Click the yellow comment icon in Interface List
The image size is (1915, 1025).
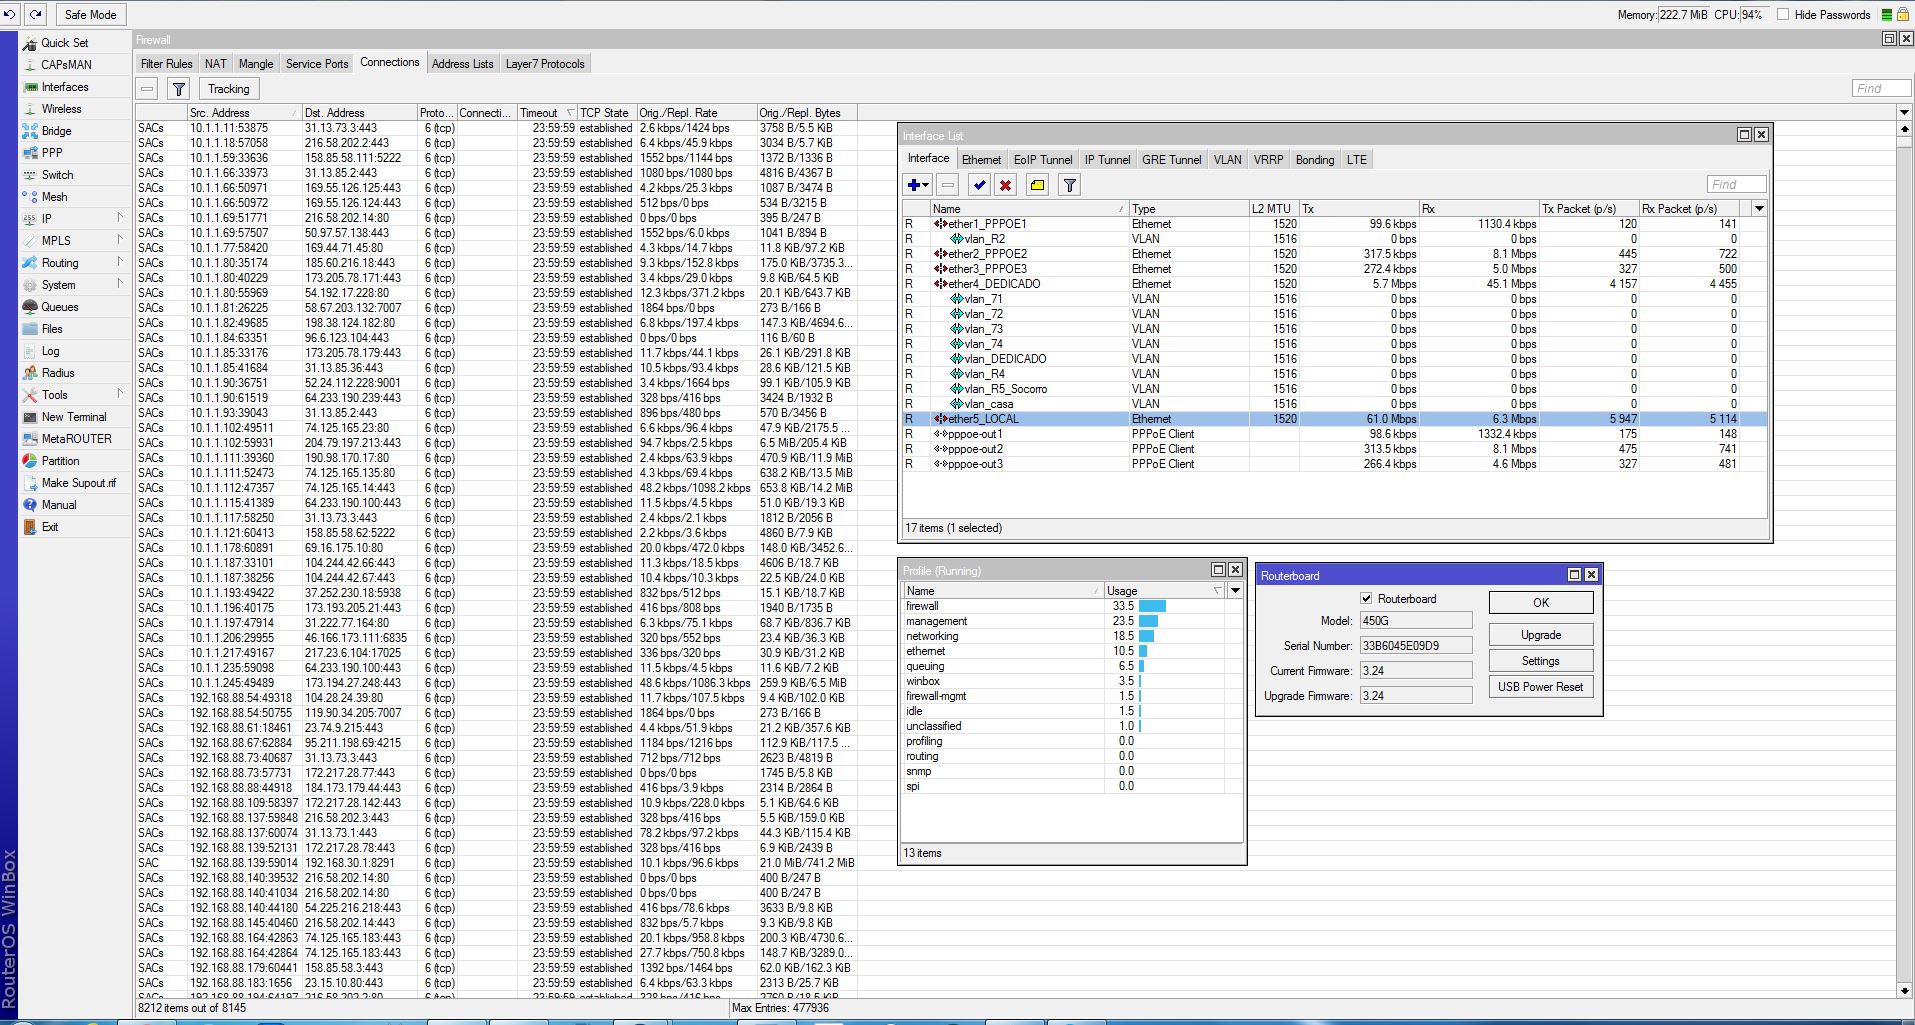pyautogui.click(x=1037, y=185)
